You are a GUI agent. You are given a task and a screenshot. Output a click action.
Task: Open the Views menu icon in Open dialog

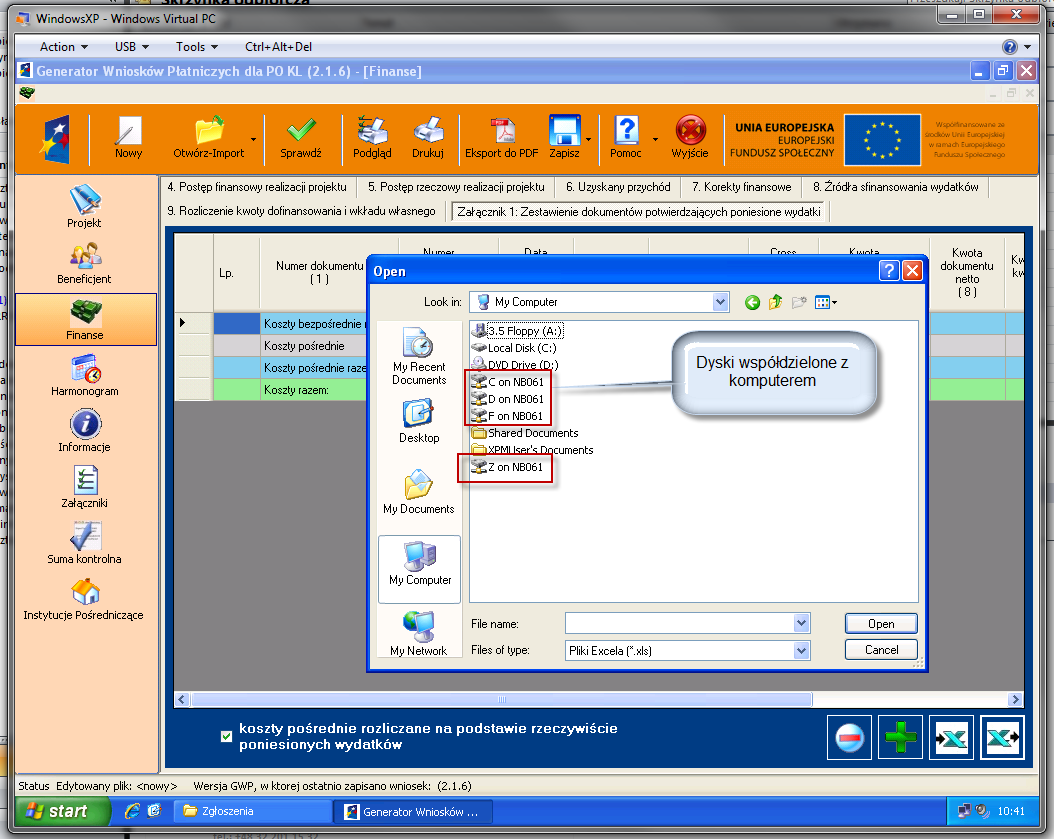point(825,303)
